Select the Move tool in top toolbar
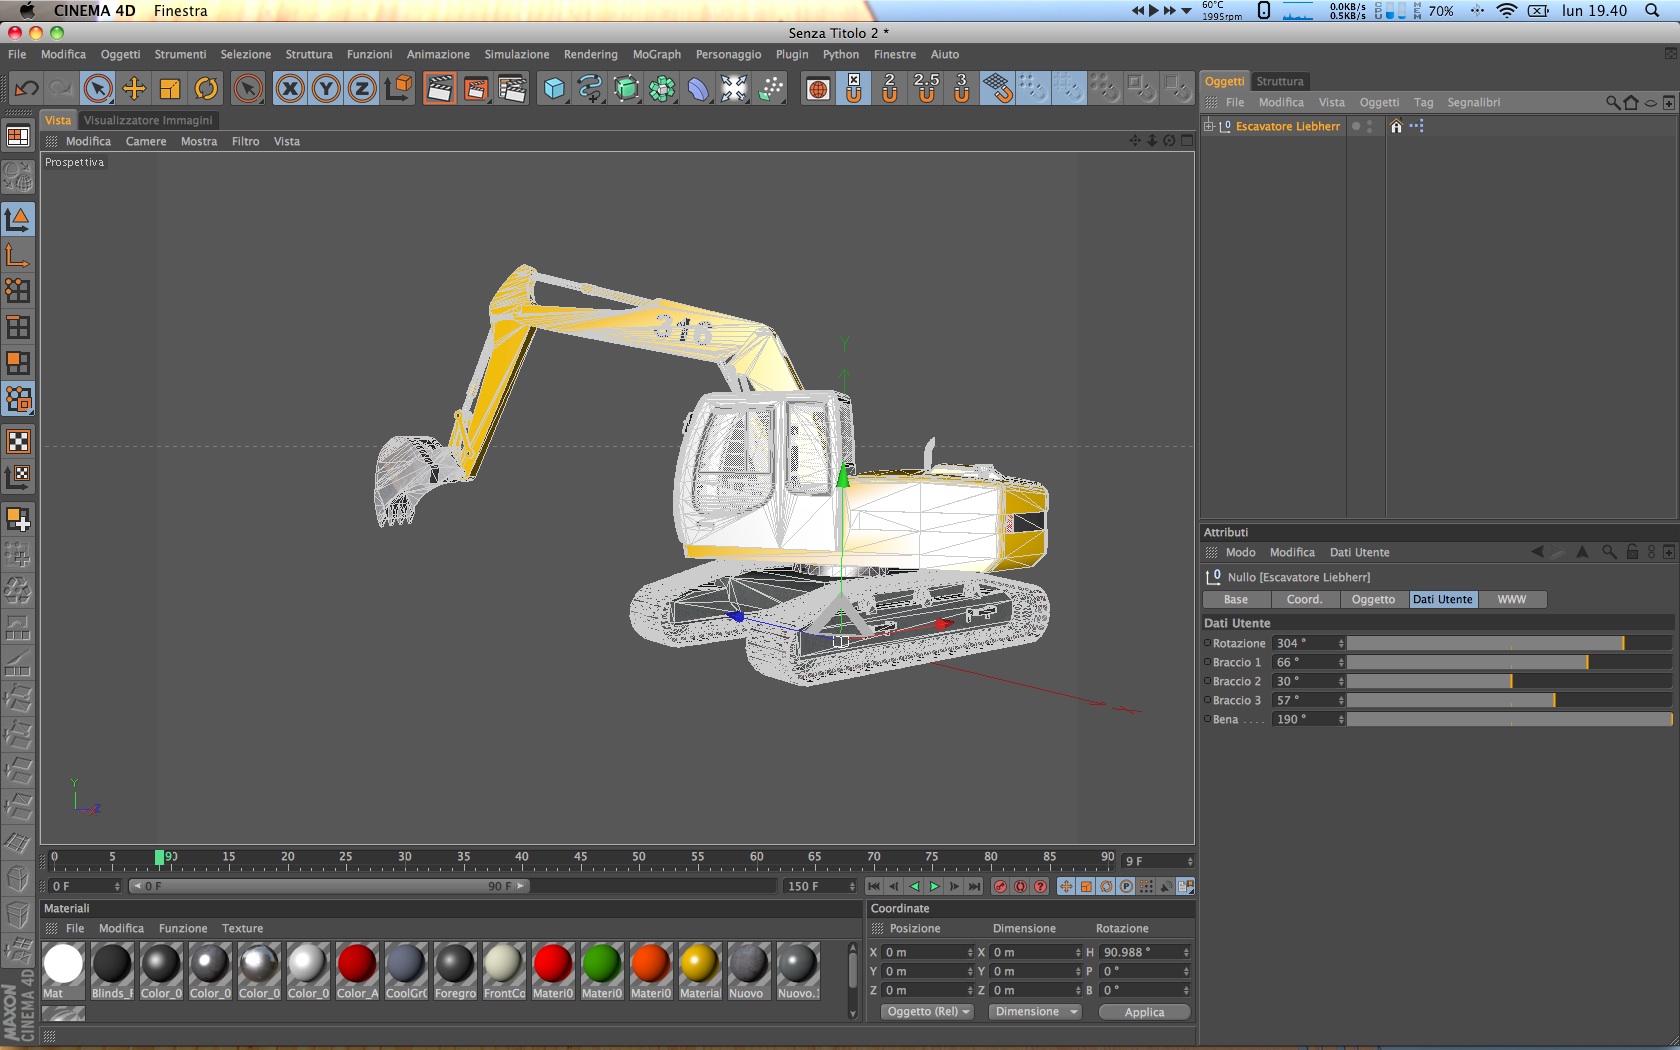Screen dimensions: 1680x1050 (x=134, y=89)
